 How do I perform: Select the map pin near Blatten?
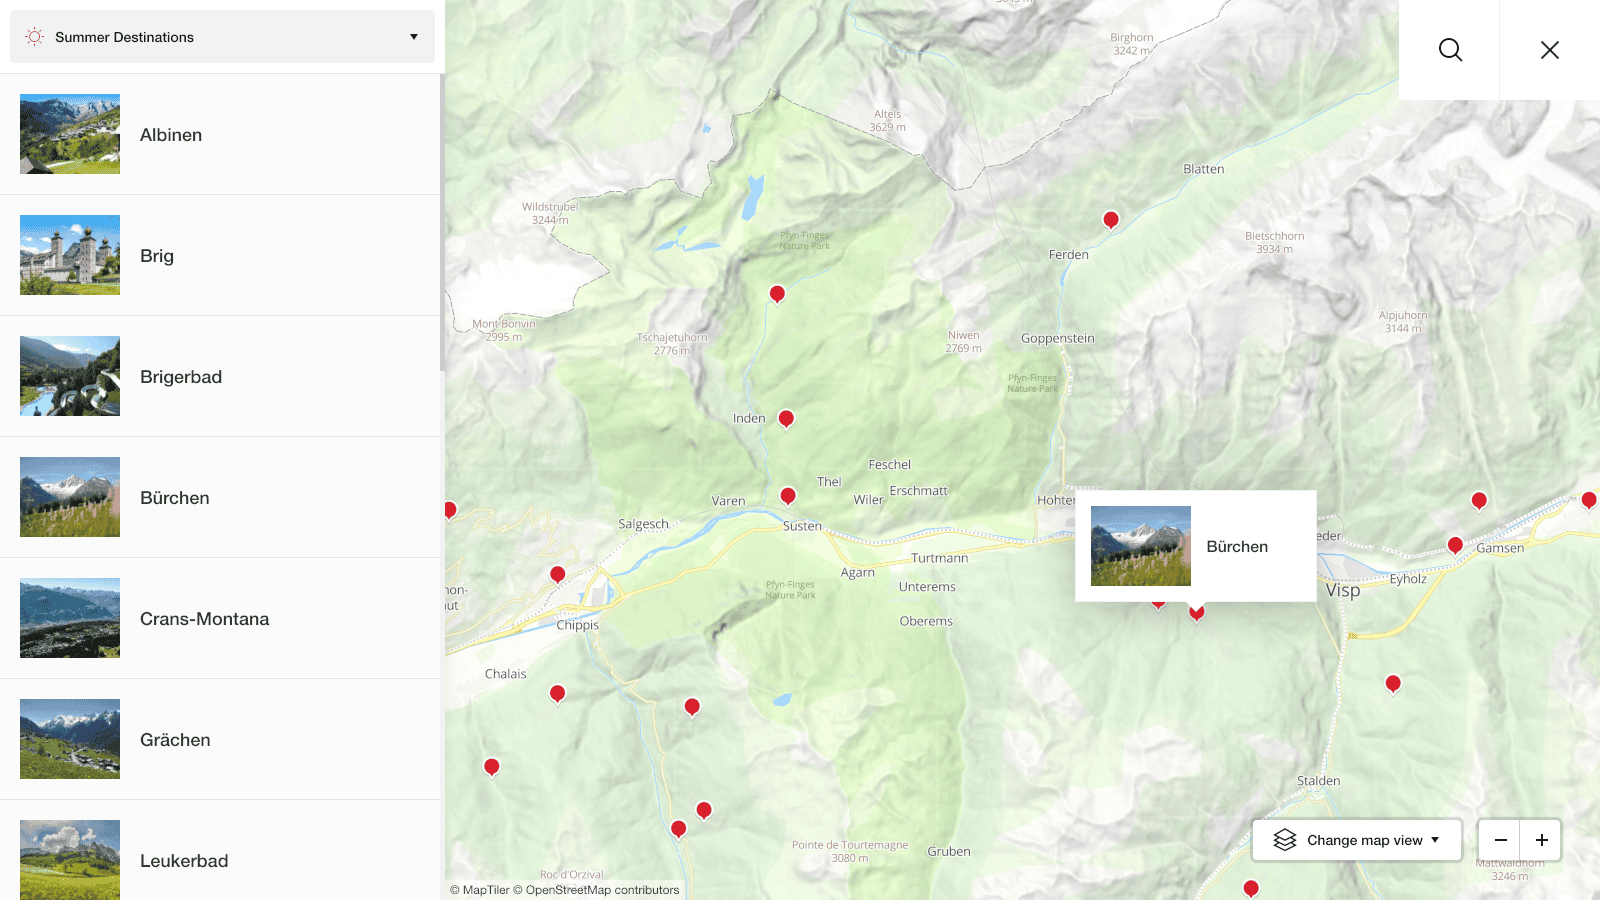1111,218
